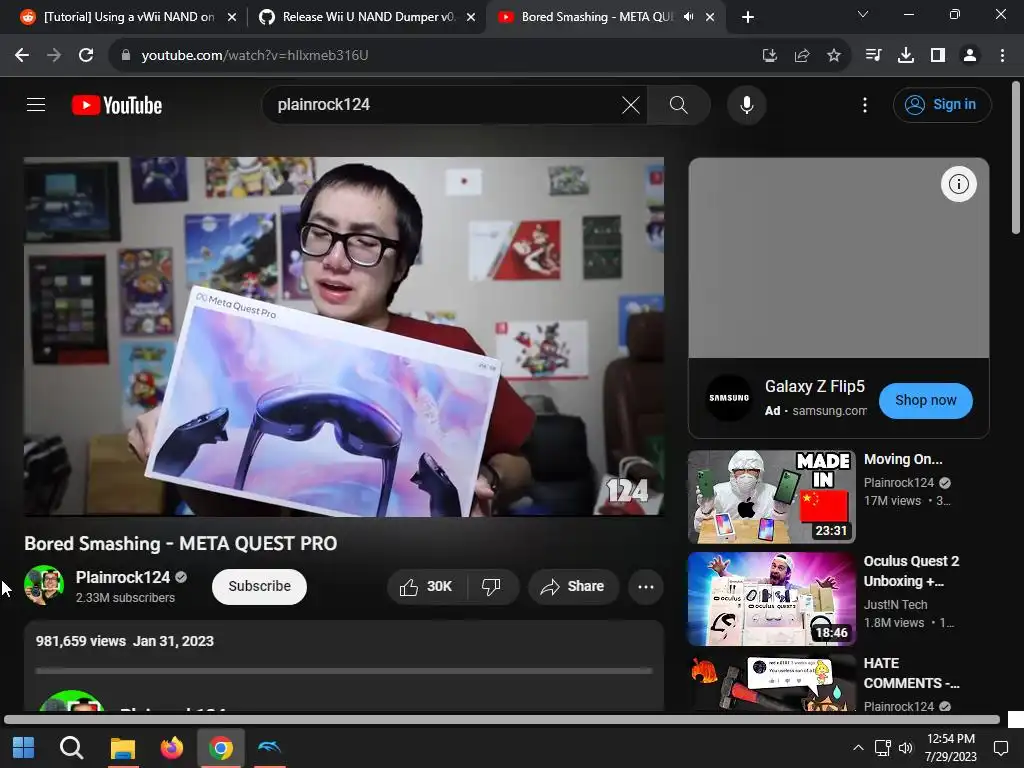Open the Chrome three-dot menu
This screenshot has height=768, width=1024.
(1002, 56)
